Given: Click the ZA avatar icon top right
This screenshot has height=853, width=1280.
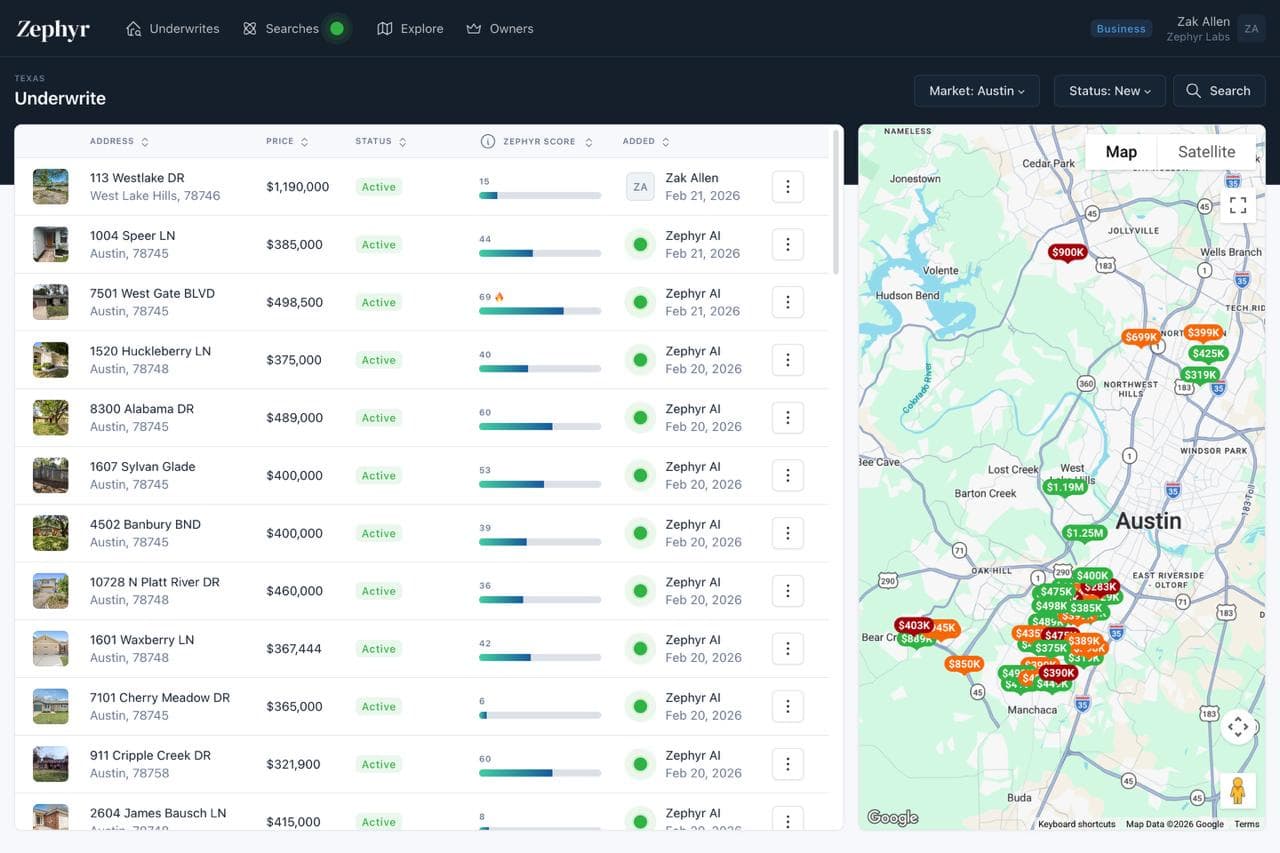Looking at the screenshot, I should pos(1251,28).
